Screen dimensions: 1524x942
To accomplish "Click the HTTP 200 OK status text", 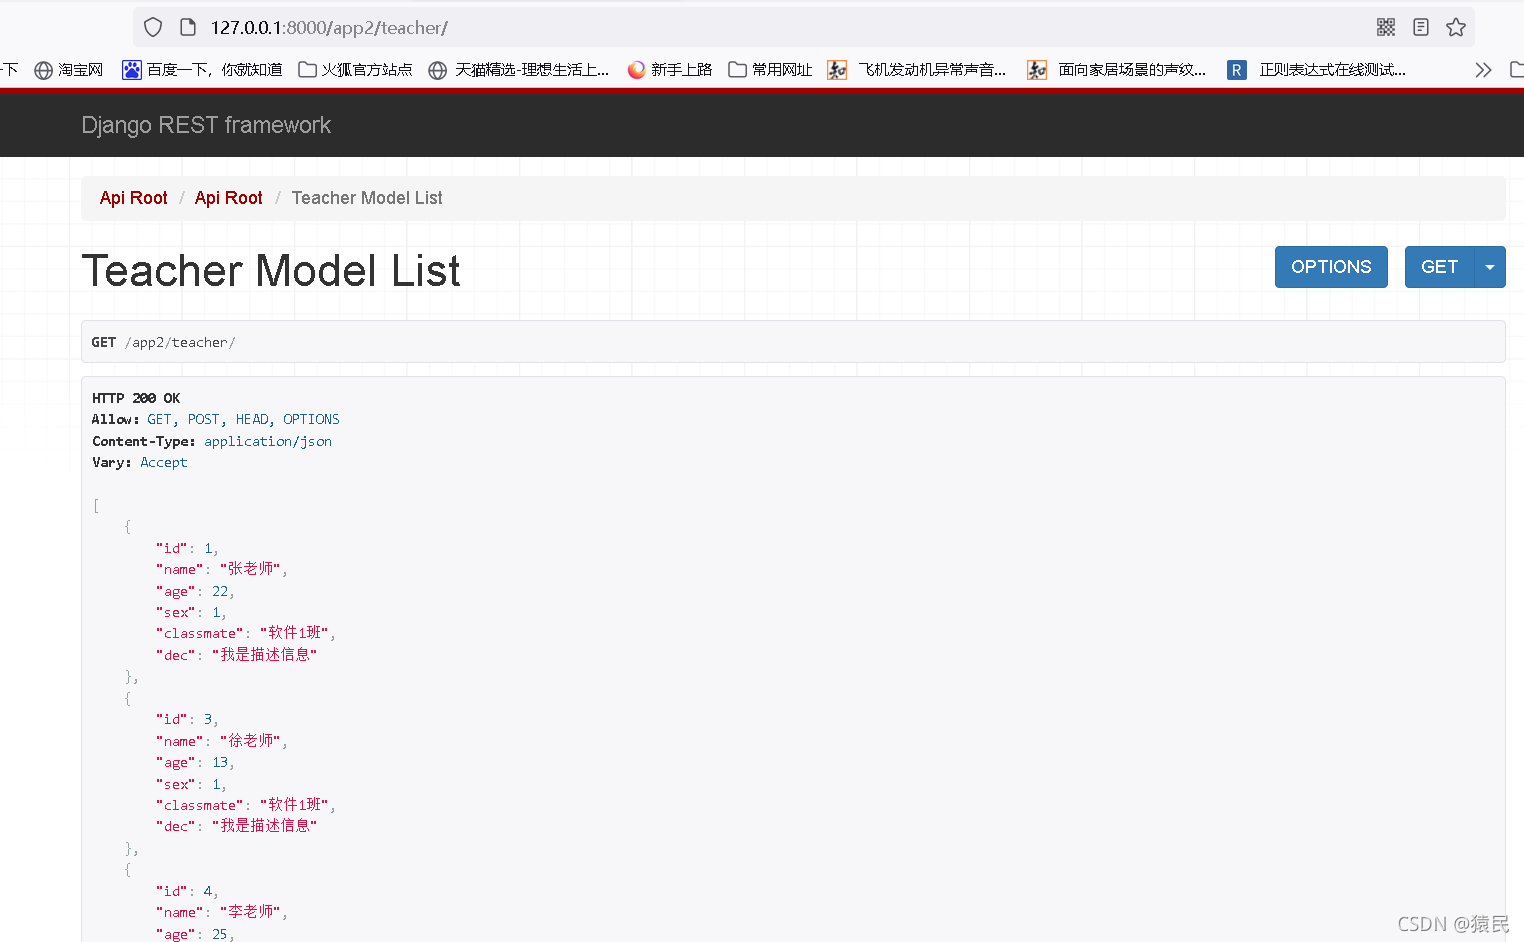I will point(136,398).
